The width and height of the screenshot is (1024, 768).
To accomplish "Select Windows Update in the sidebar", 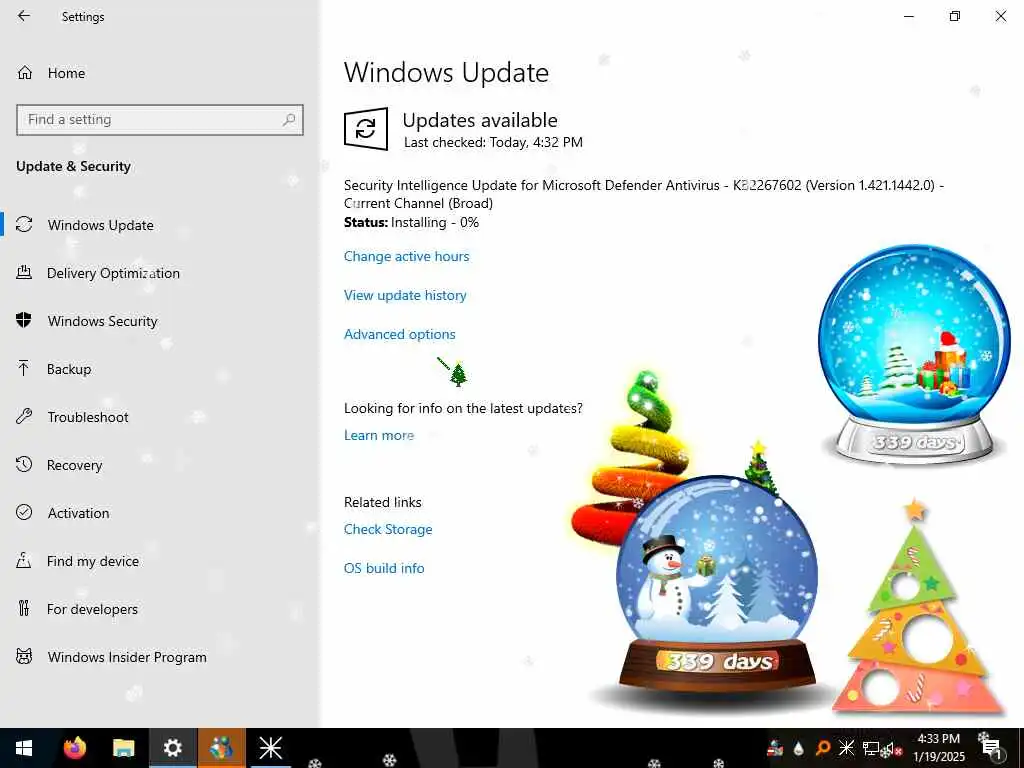I will [x=101, y=225].
